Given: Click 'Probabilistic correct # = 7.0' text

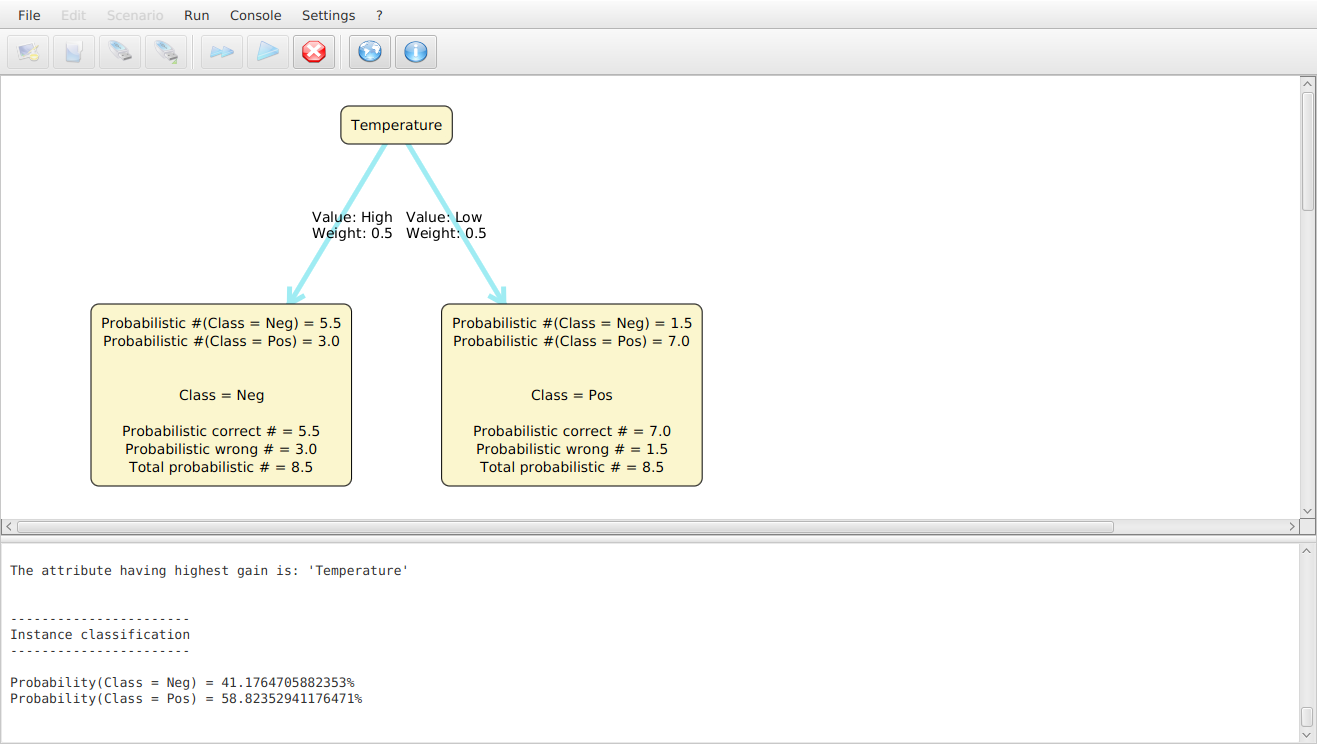Looking at the screenshot, I should [x=572, y=431].
